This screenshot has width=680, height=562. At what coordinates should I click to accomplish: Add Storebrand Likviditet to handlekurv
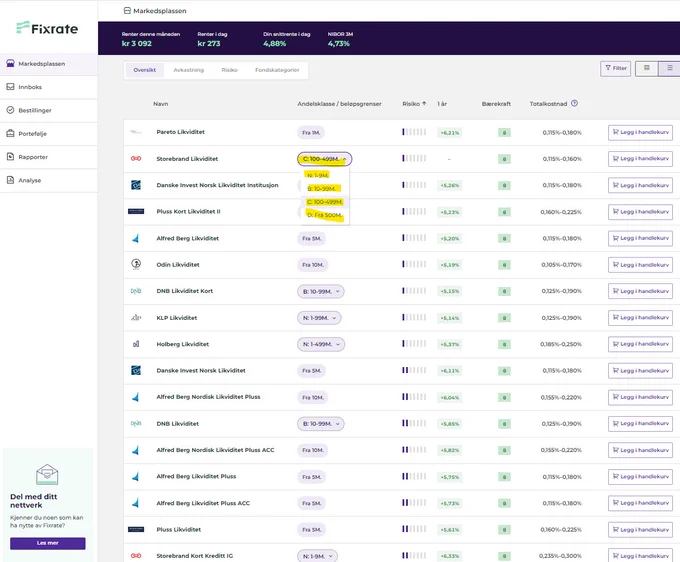(x=640, y=159)
